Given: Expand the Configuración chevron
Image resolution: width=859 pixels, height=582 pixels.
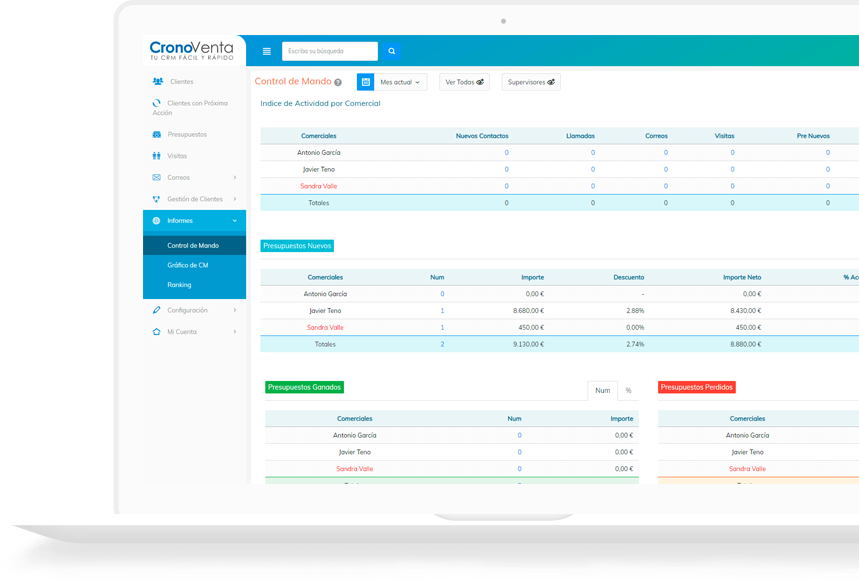Looking at the screenshot, I should pos(235,310).
